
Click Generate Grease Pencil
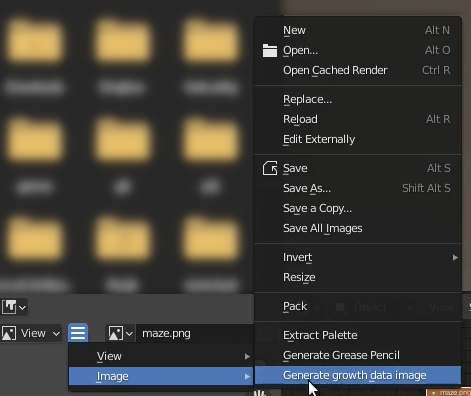click(358, 355)
